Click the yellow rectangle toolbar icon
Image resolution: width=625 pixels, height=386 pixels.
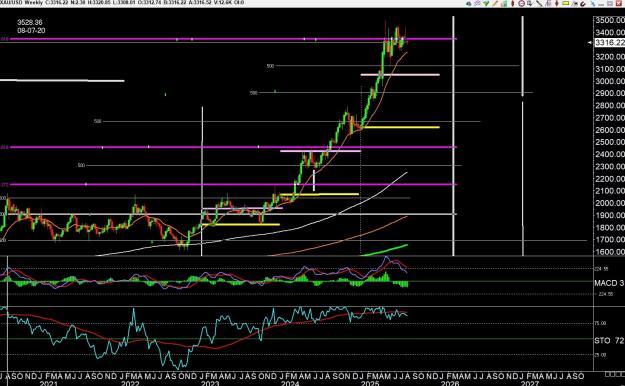click(x=565, y=3)
